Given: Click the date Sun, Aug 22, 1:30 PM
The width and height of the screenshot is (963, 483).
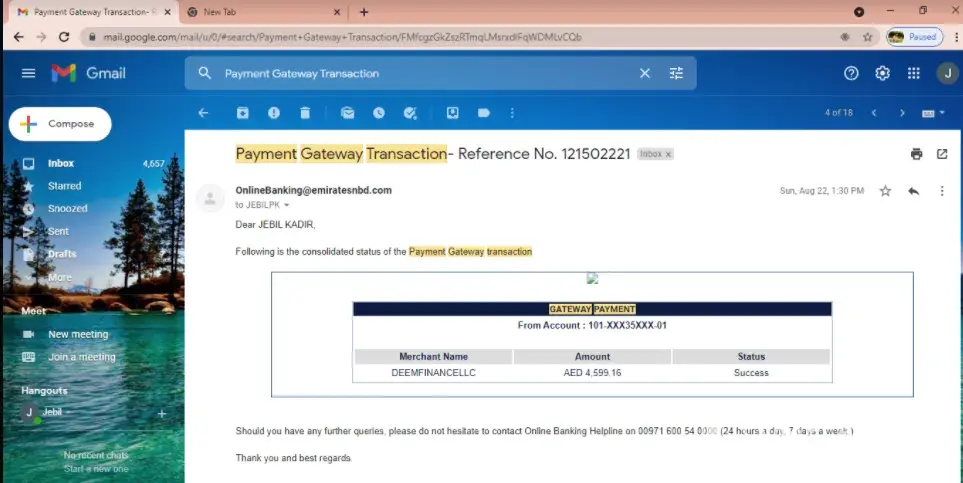Looking at the screenshot, I should tap(822, 191).
